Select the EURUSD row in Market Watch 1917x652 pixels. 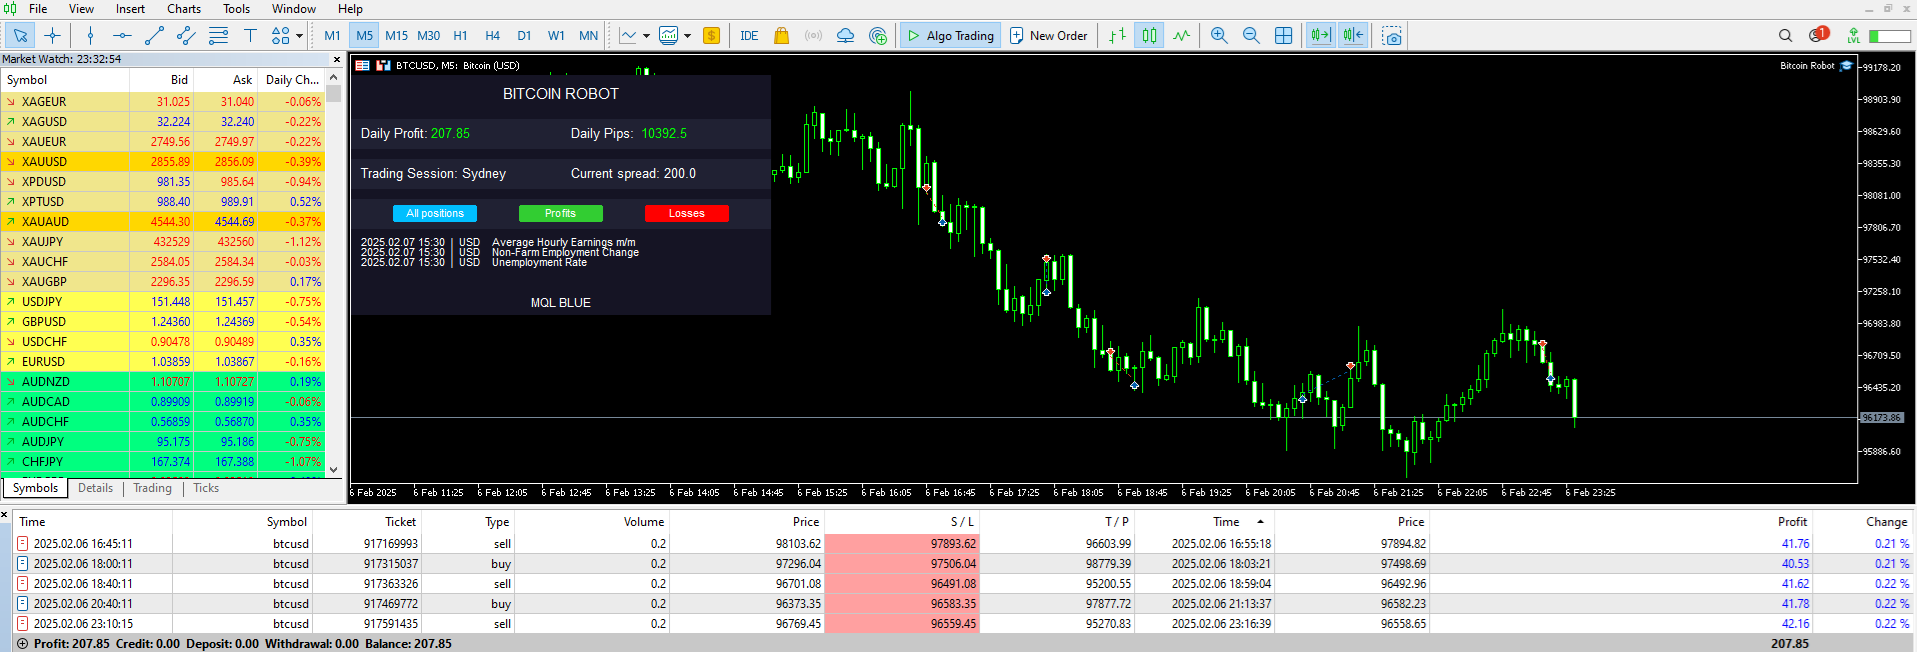pyautogui.click(x=163, y=361)
